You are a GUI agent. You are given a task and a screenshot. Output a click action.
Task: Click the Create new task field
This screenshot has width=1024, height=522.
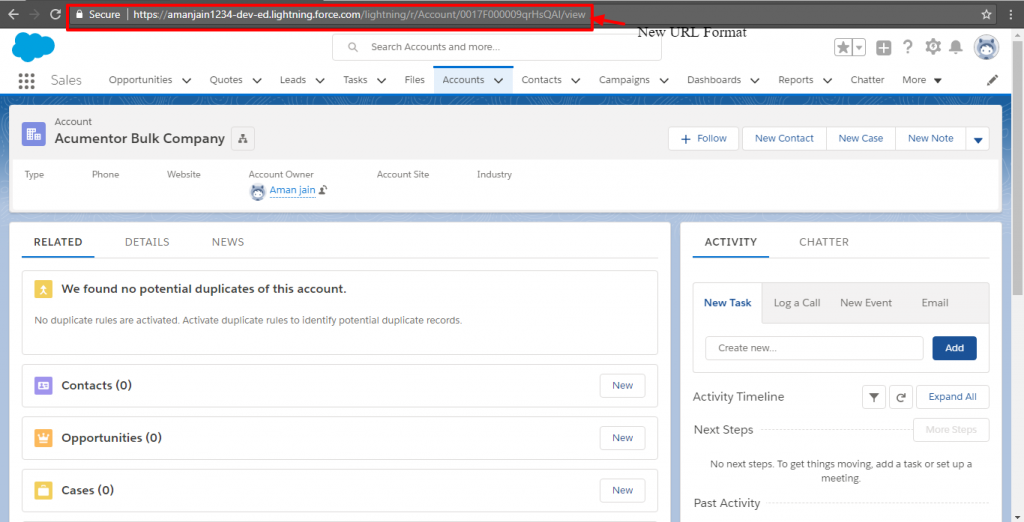click(x=814, y=348)
